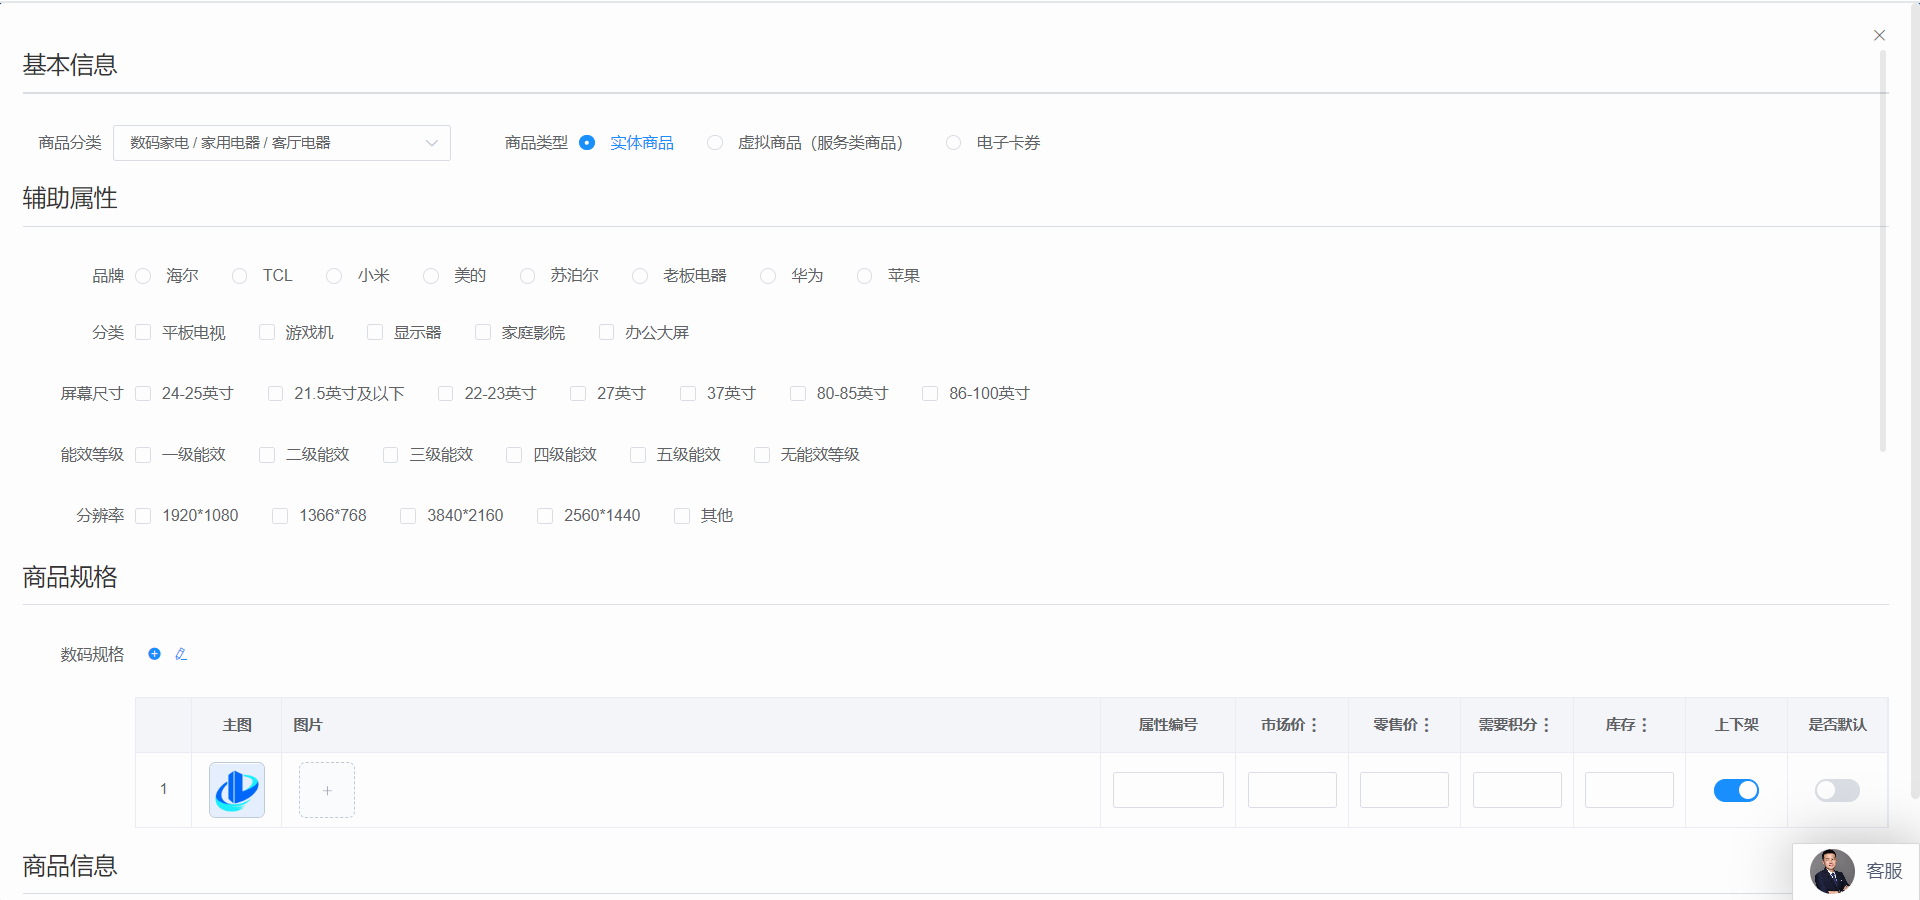The image size is (1920, 900).
Task: Click the three-dot icon beside 市场价
Action: (1314, 725)
